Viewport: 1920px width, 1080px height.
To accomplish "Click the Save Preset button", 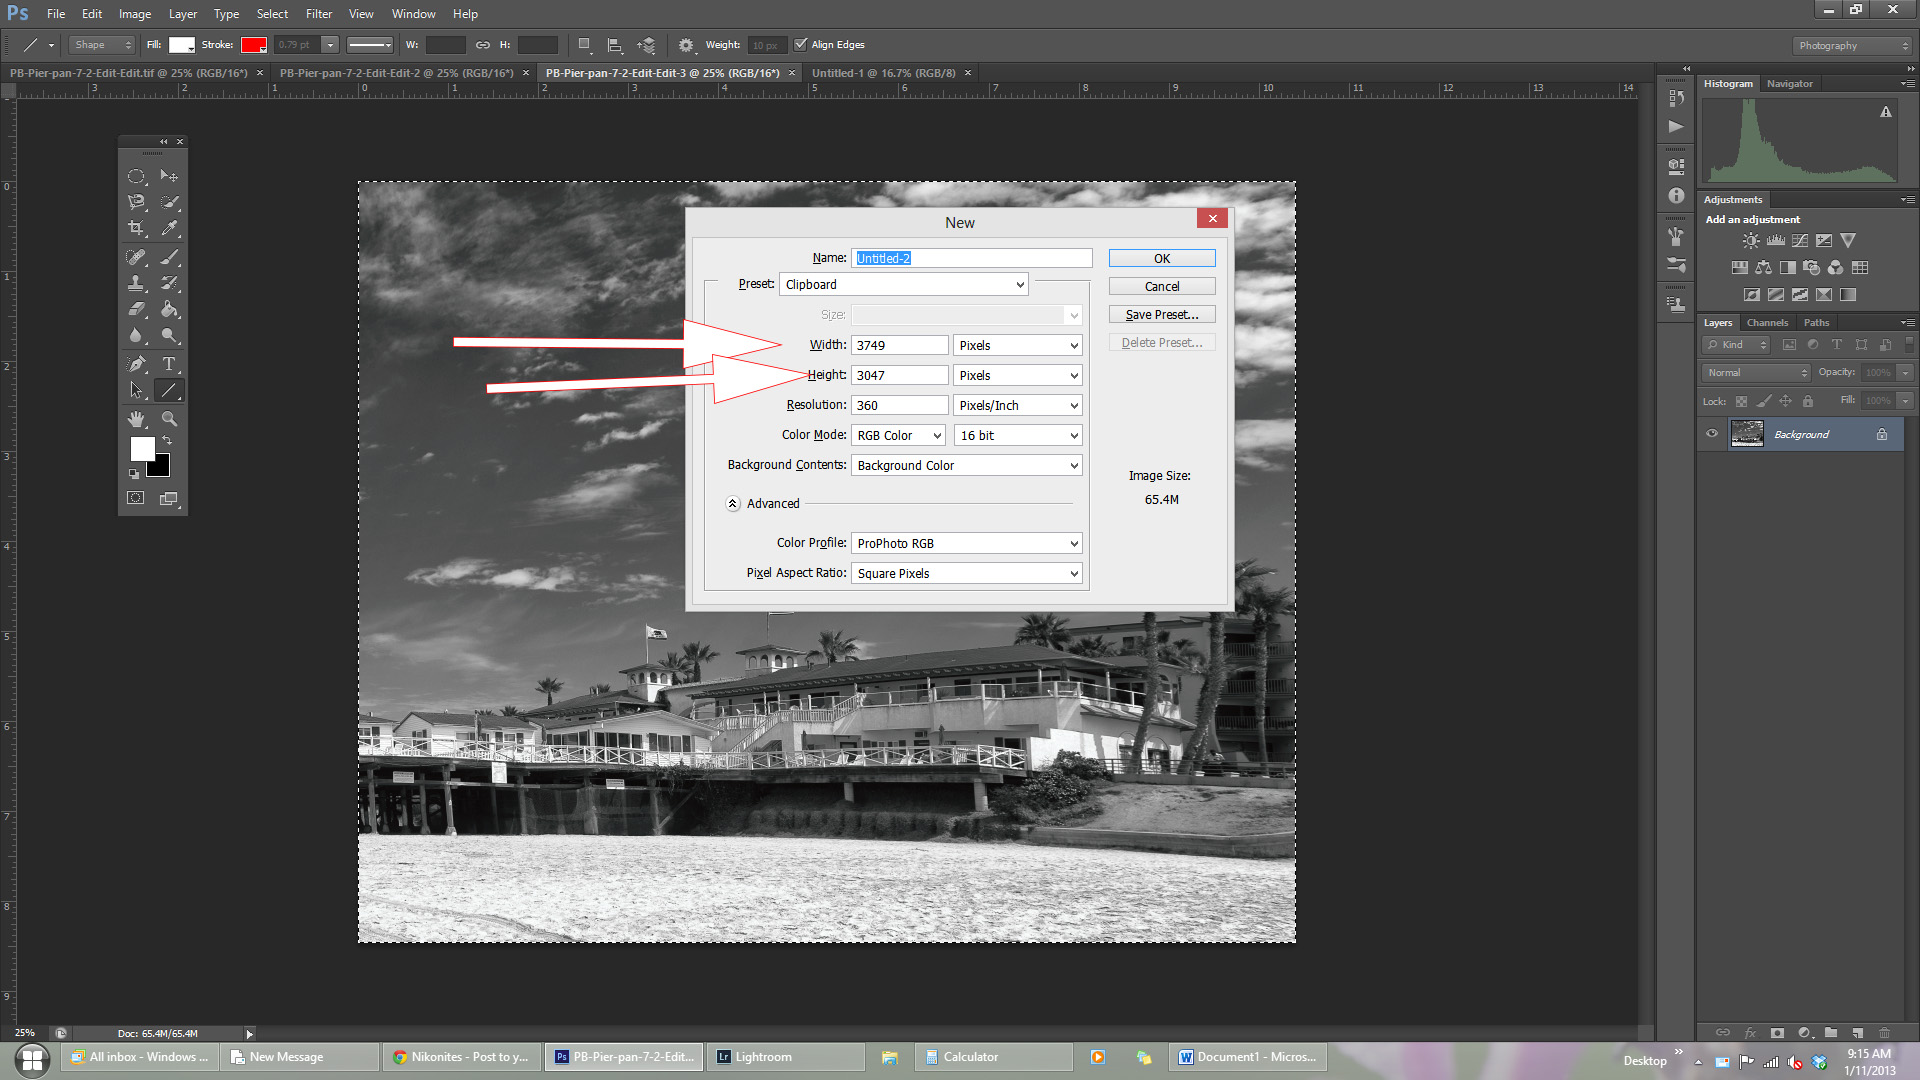I will click(1161, 315).
